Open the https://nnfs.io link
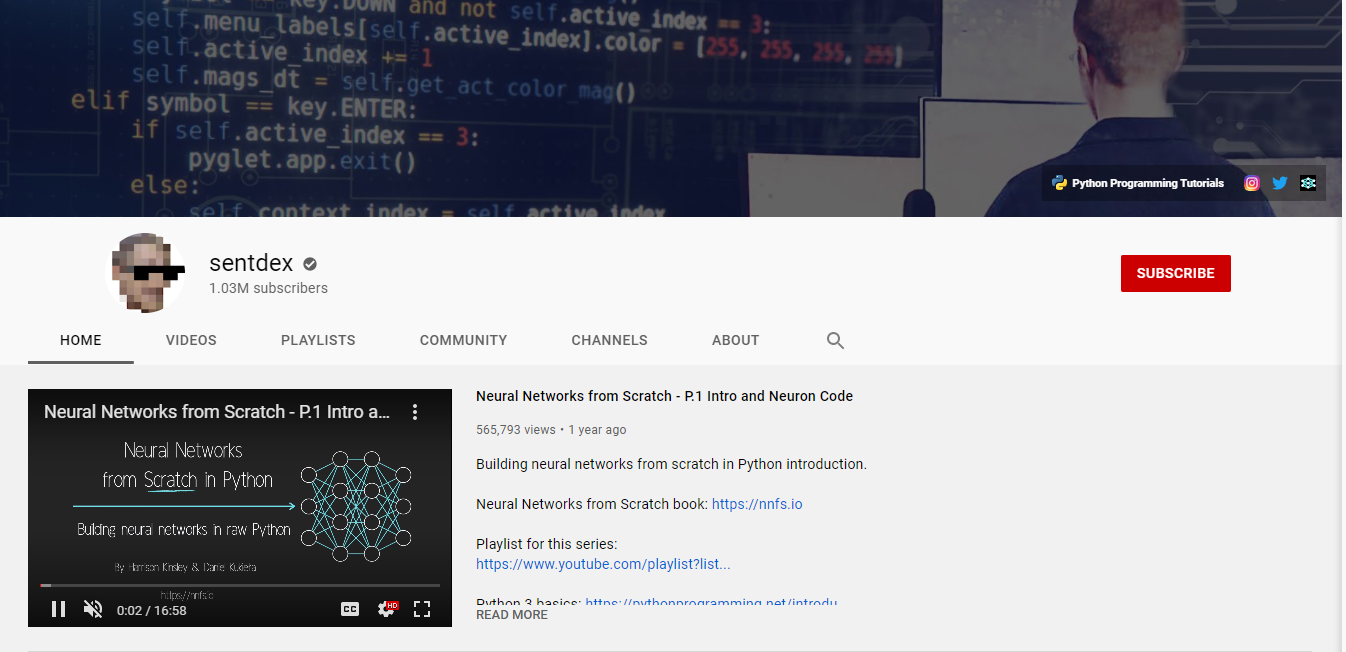 tap(757, 504)
